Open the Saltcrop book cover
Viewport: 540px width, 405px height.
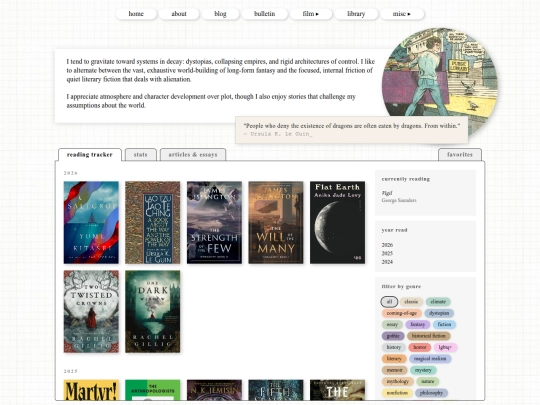[91, 222]
